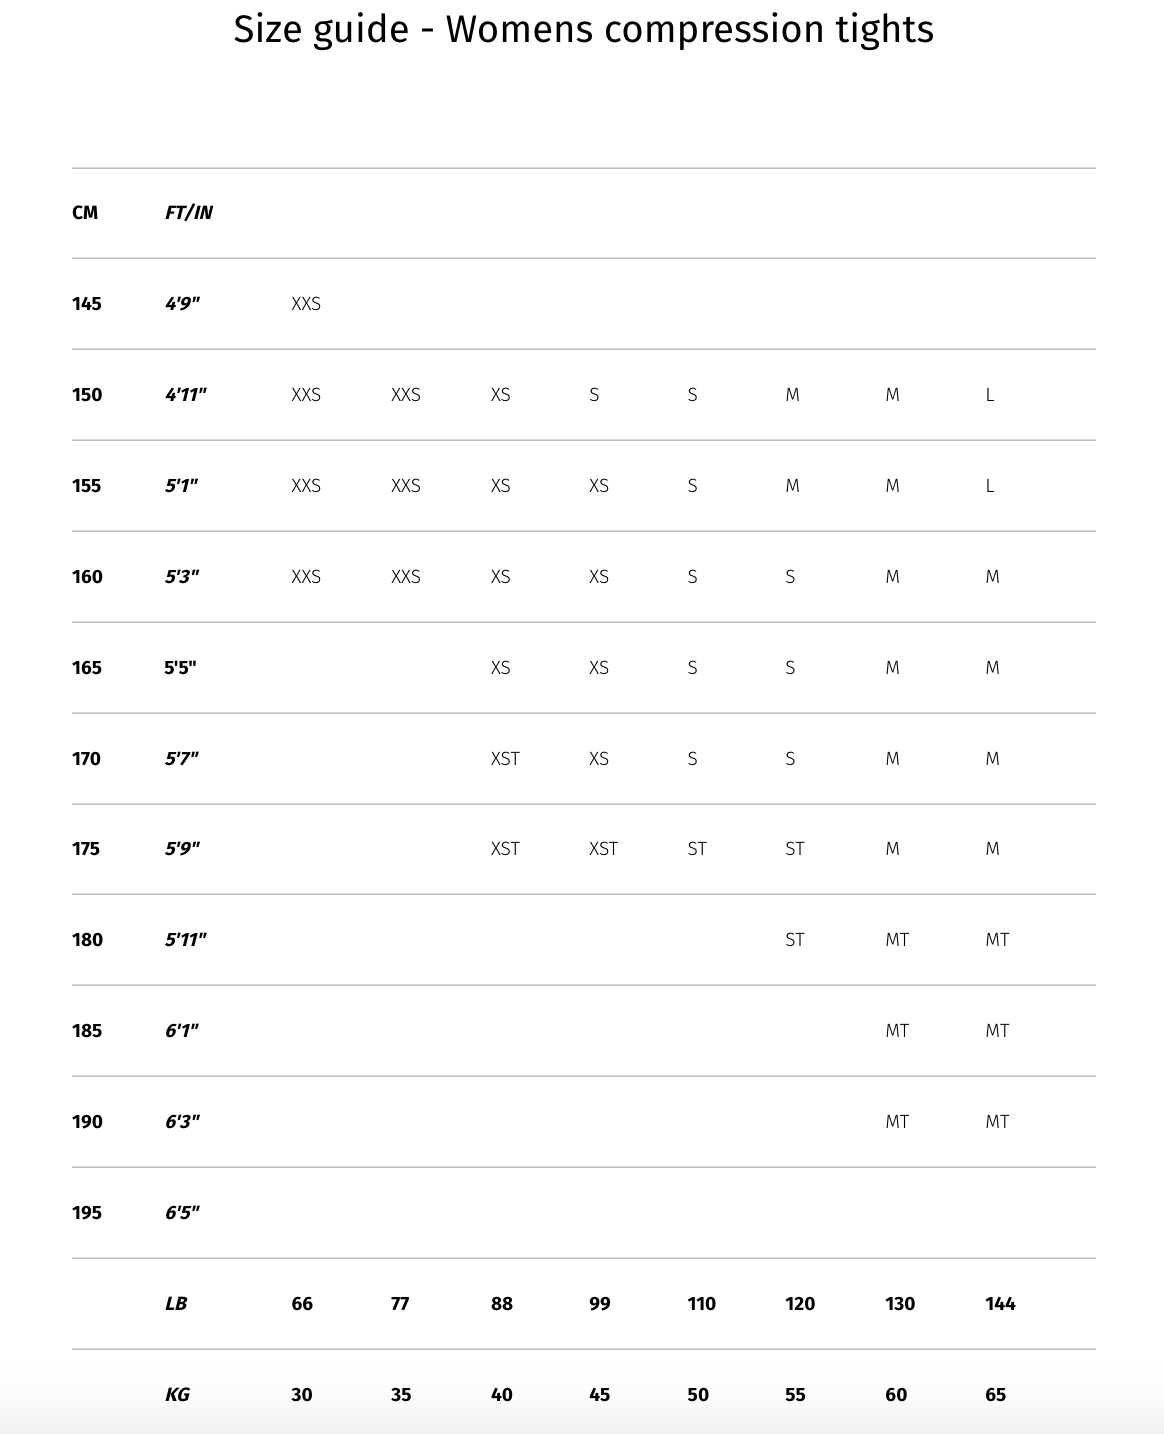
Task: Select the 4'11" height label
Action: (x=186, y=395)
